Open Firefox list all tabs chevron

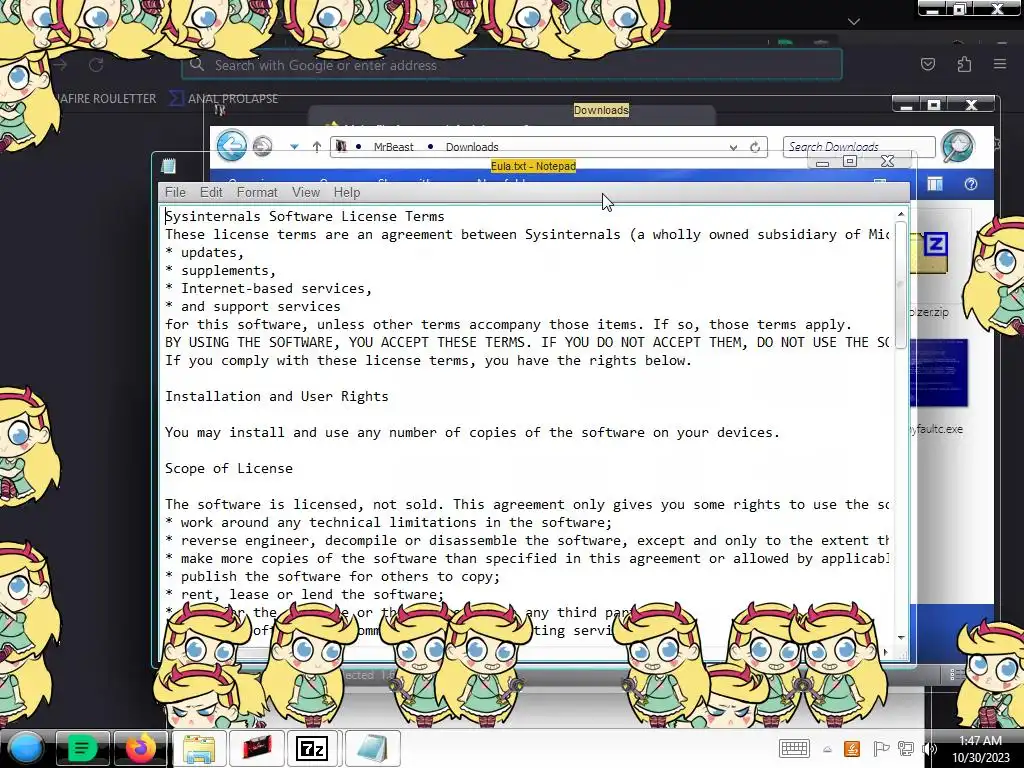[854, 22]
